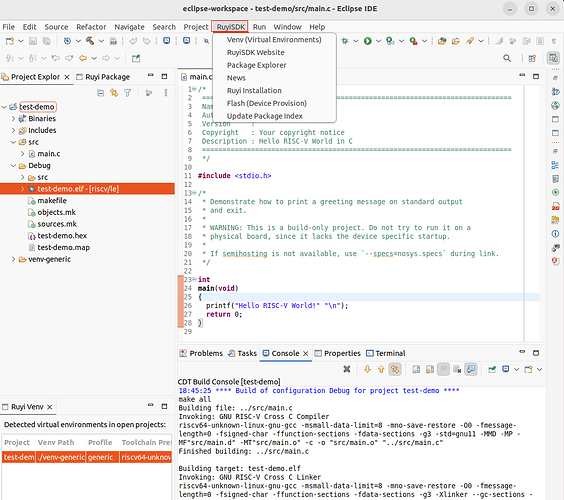Open the Run launch dropdown arrow
The image size is (564, 500).
378,41
